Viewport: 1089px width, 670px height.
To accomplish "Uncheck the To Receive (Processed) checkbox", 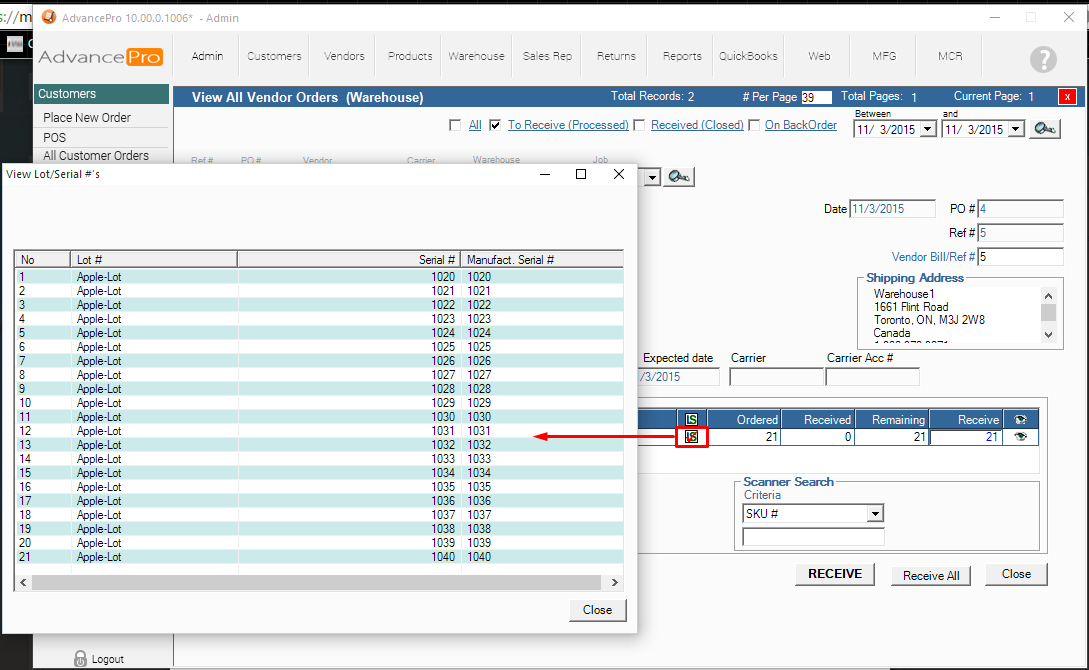I will pyautogui.click(x=494, y=125).
